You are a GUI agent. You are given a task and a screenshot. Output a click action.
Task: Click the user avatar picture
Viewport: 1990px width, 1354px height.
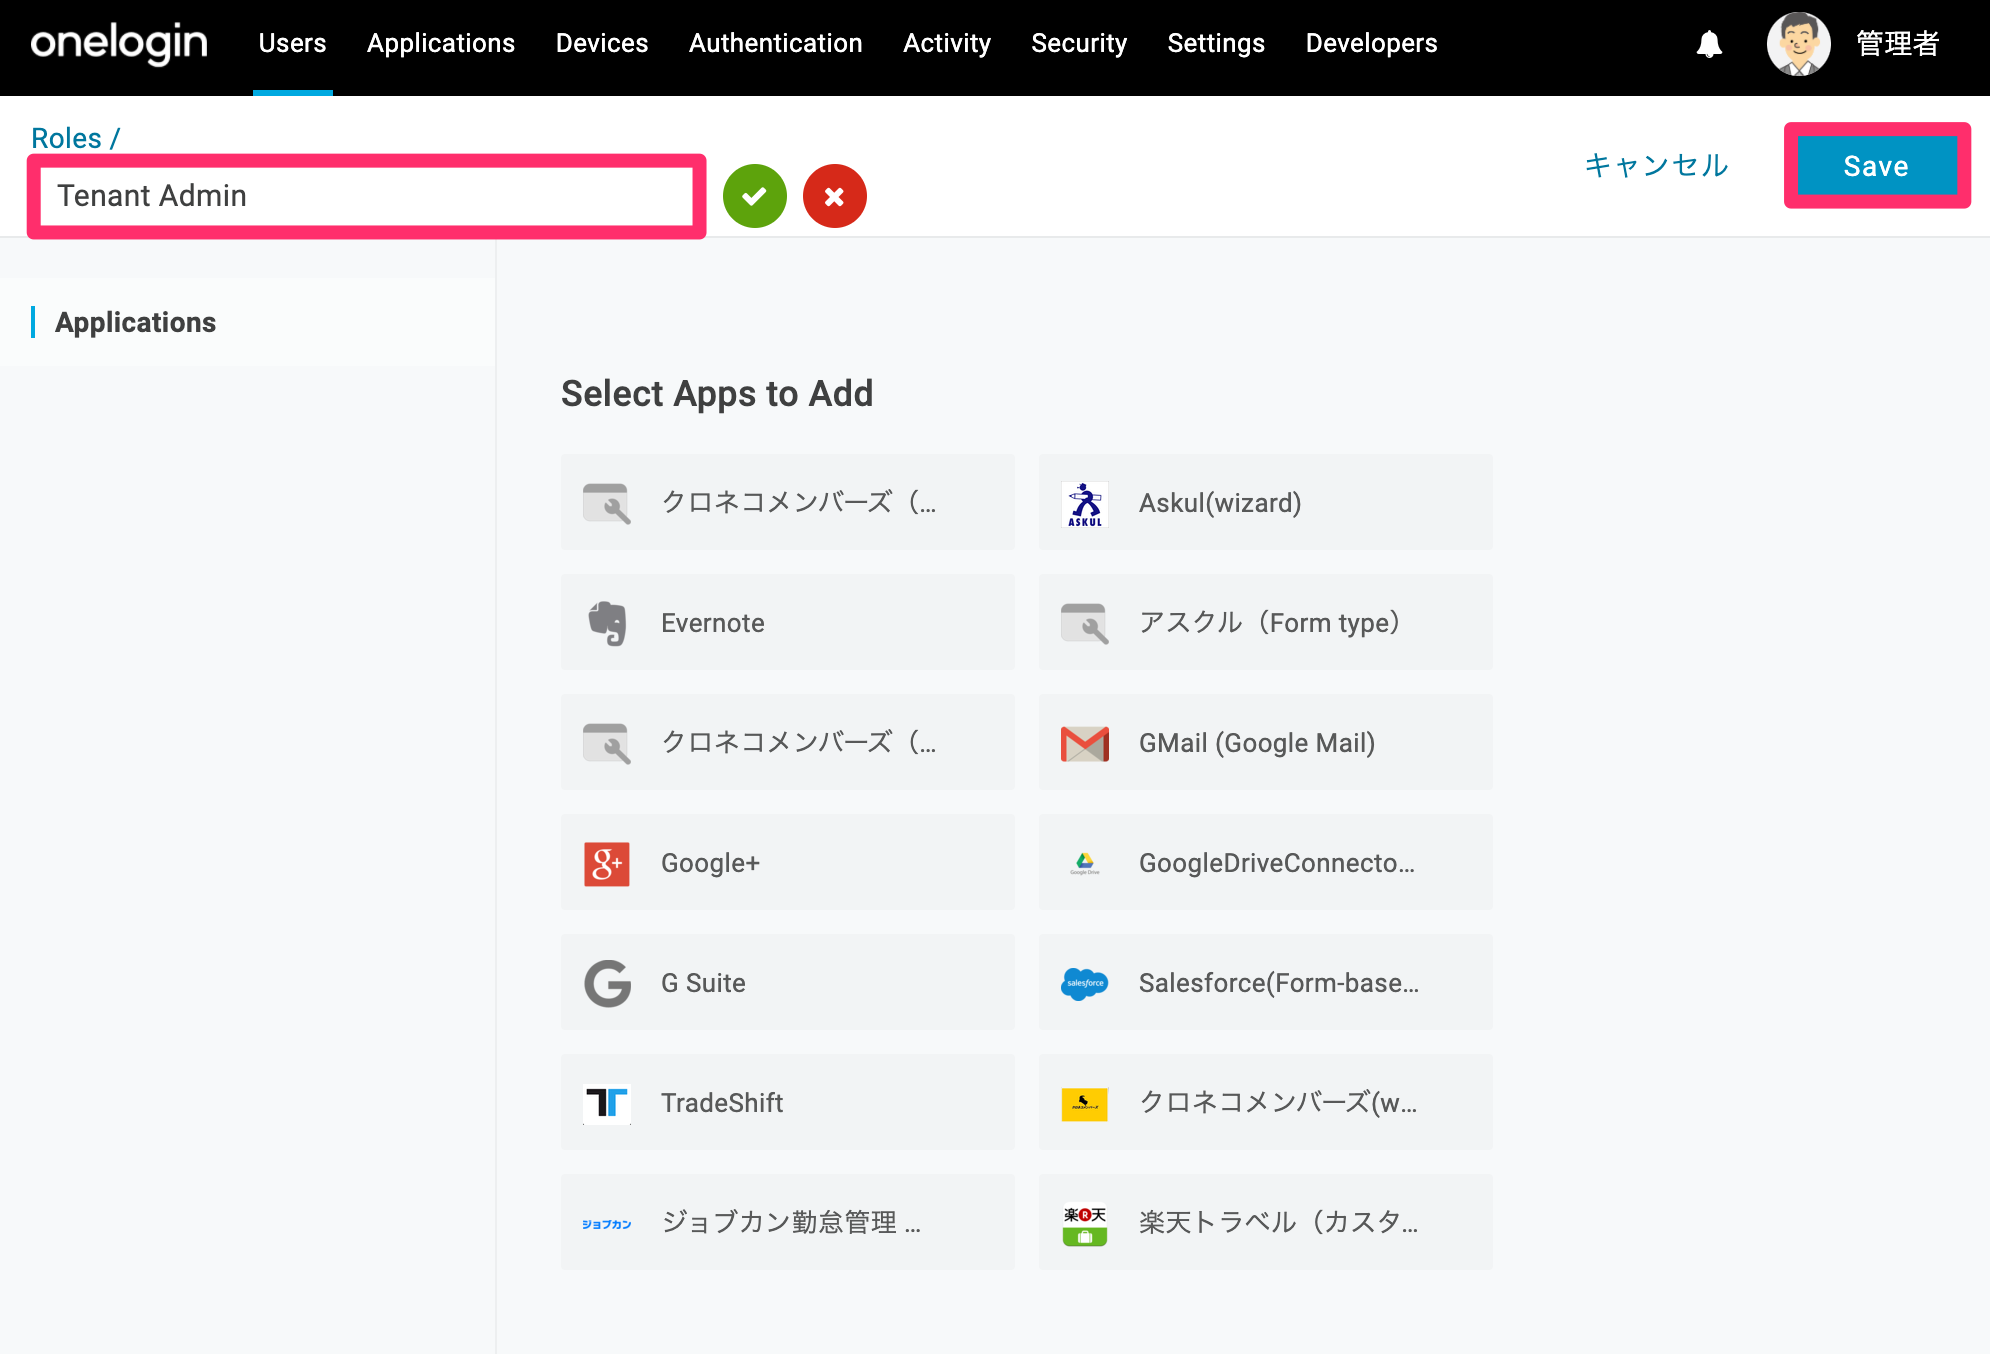[x=1799, y=44]
